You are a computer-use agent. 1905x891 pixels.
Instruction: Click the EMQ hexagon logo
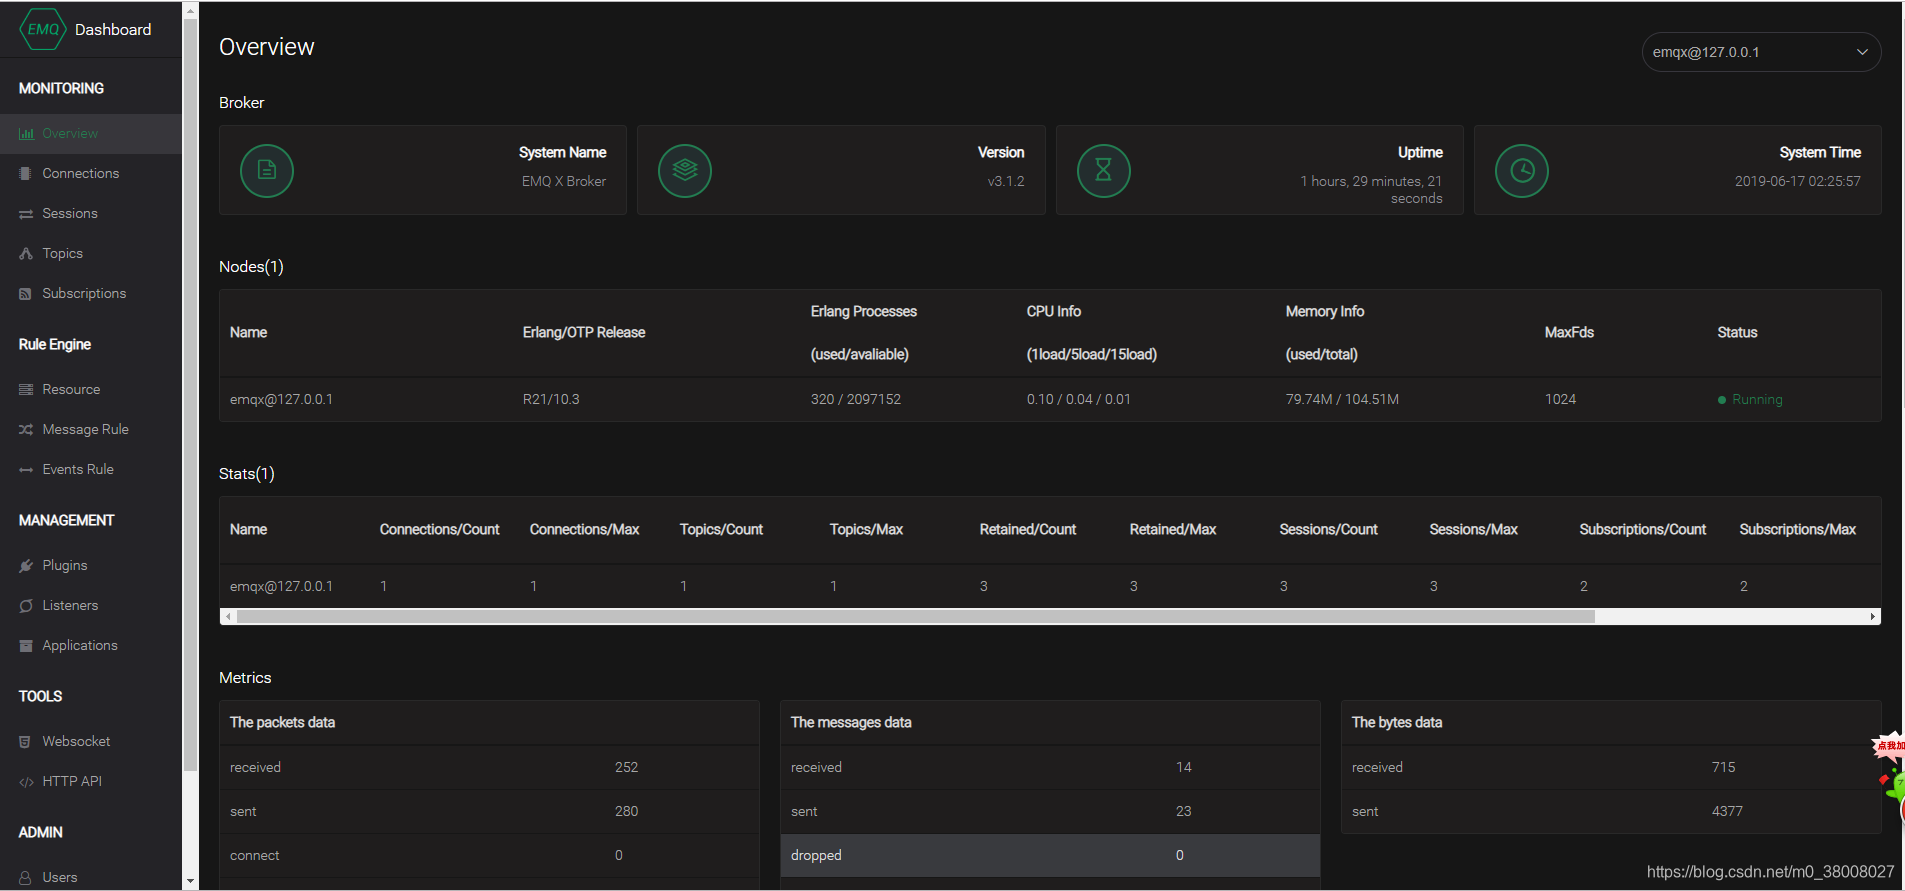(43, 29)
